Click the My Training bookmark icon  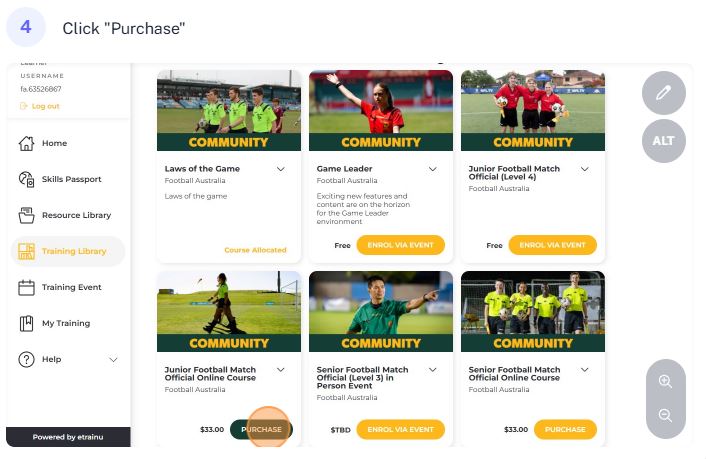[26, 323]
